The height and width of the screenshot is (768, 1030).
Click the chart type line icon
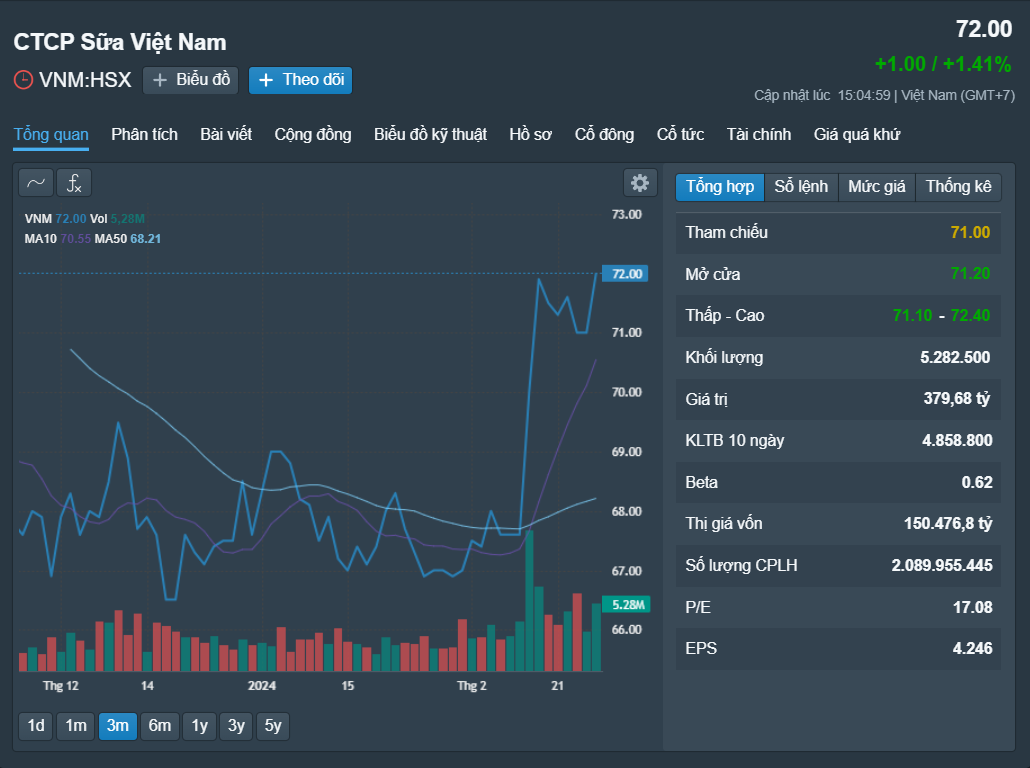36,183
